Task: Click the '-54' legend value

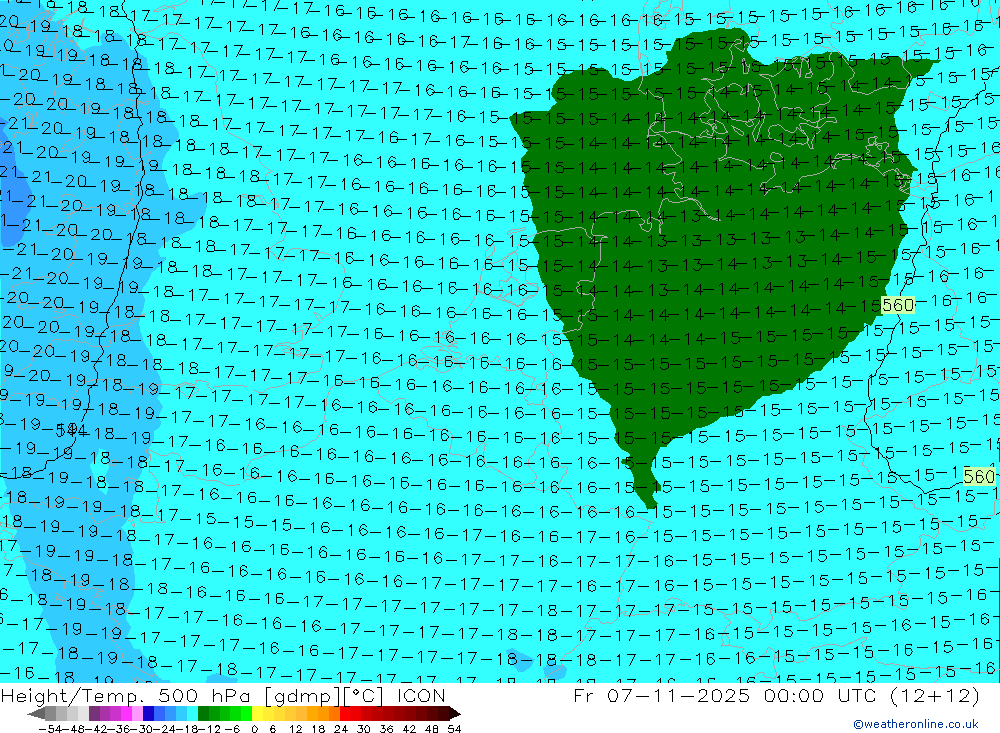Action: click(x=50, y=729)
